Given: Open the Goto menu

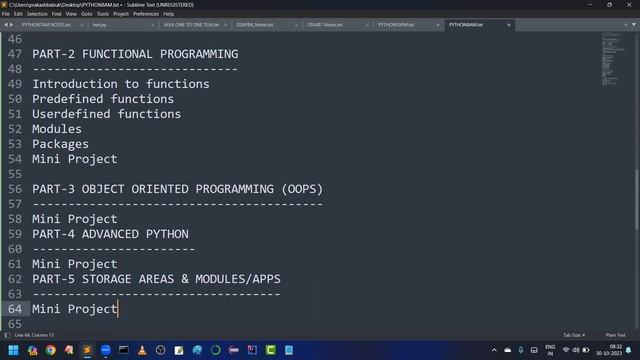Looking at the screenshot, I should coord(87,14).
